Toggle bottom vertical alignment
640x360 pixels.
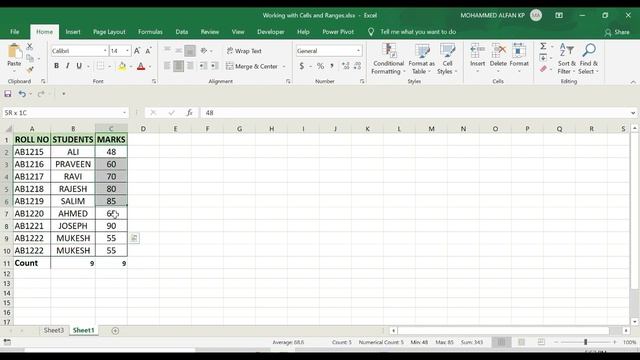click(x=190, y=51)
